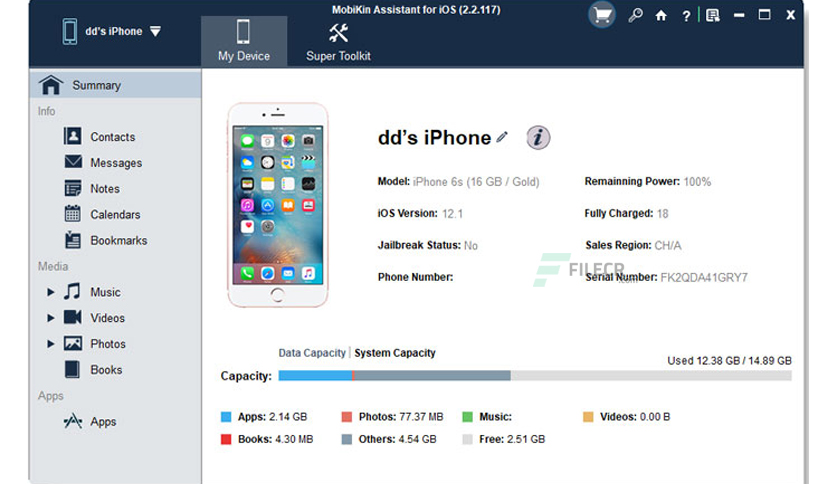
Task: Click the light gray Free legend swatch
Action: coord(468,439)
